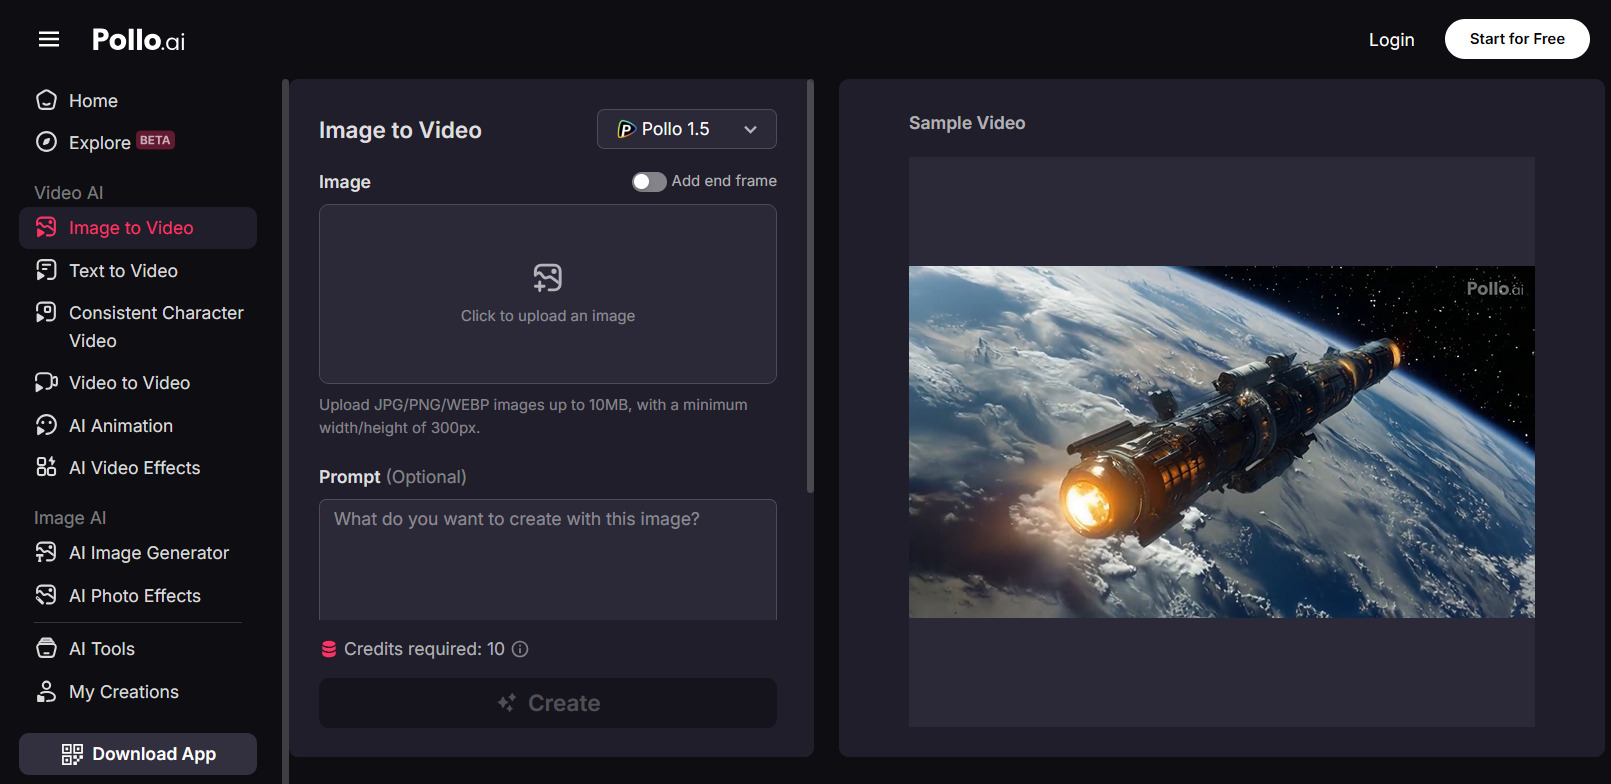Image resolution: width=1611 pixels, height=784 pixels.
Task: Click the 'Image to Video' panel heading
Action: coord(400,130)
